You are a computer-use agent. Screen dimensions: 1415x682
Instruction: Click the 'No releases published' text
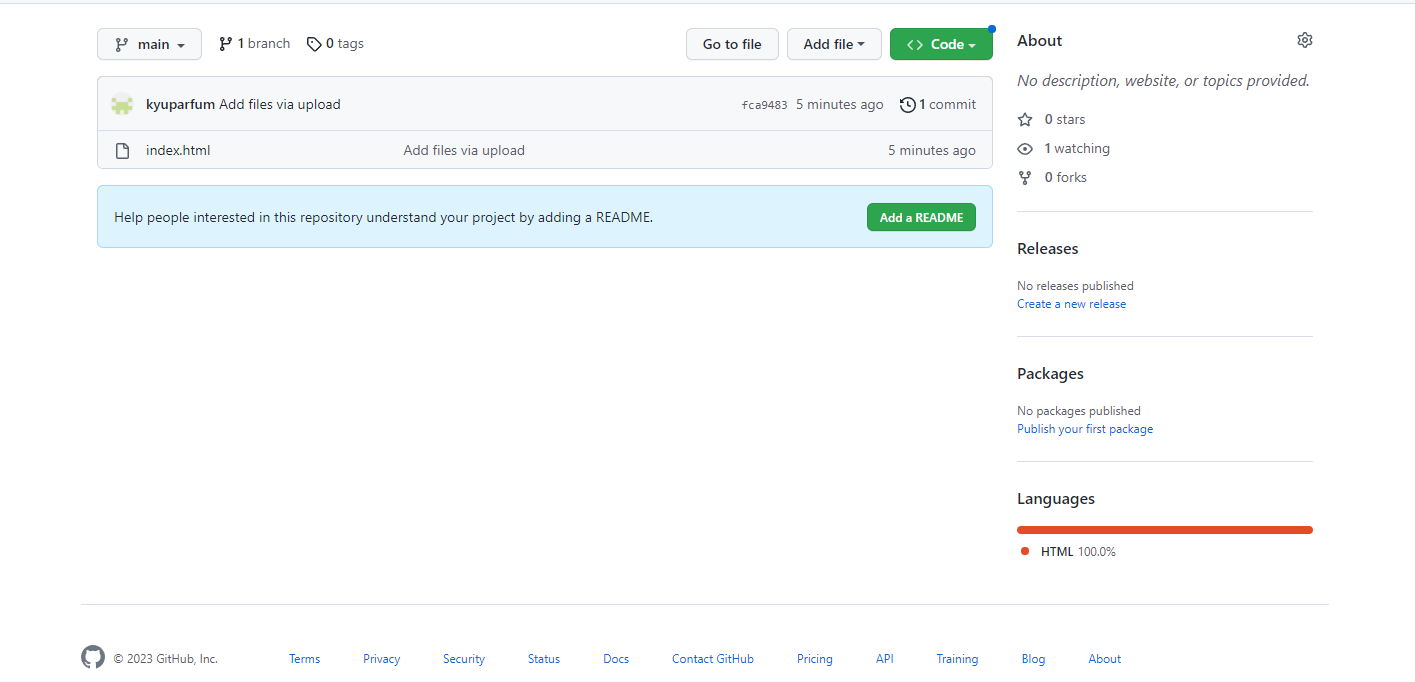tap(1075, 286)
